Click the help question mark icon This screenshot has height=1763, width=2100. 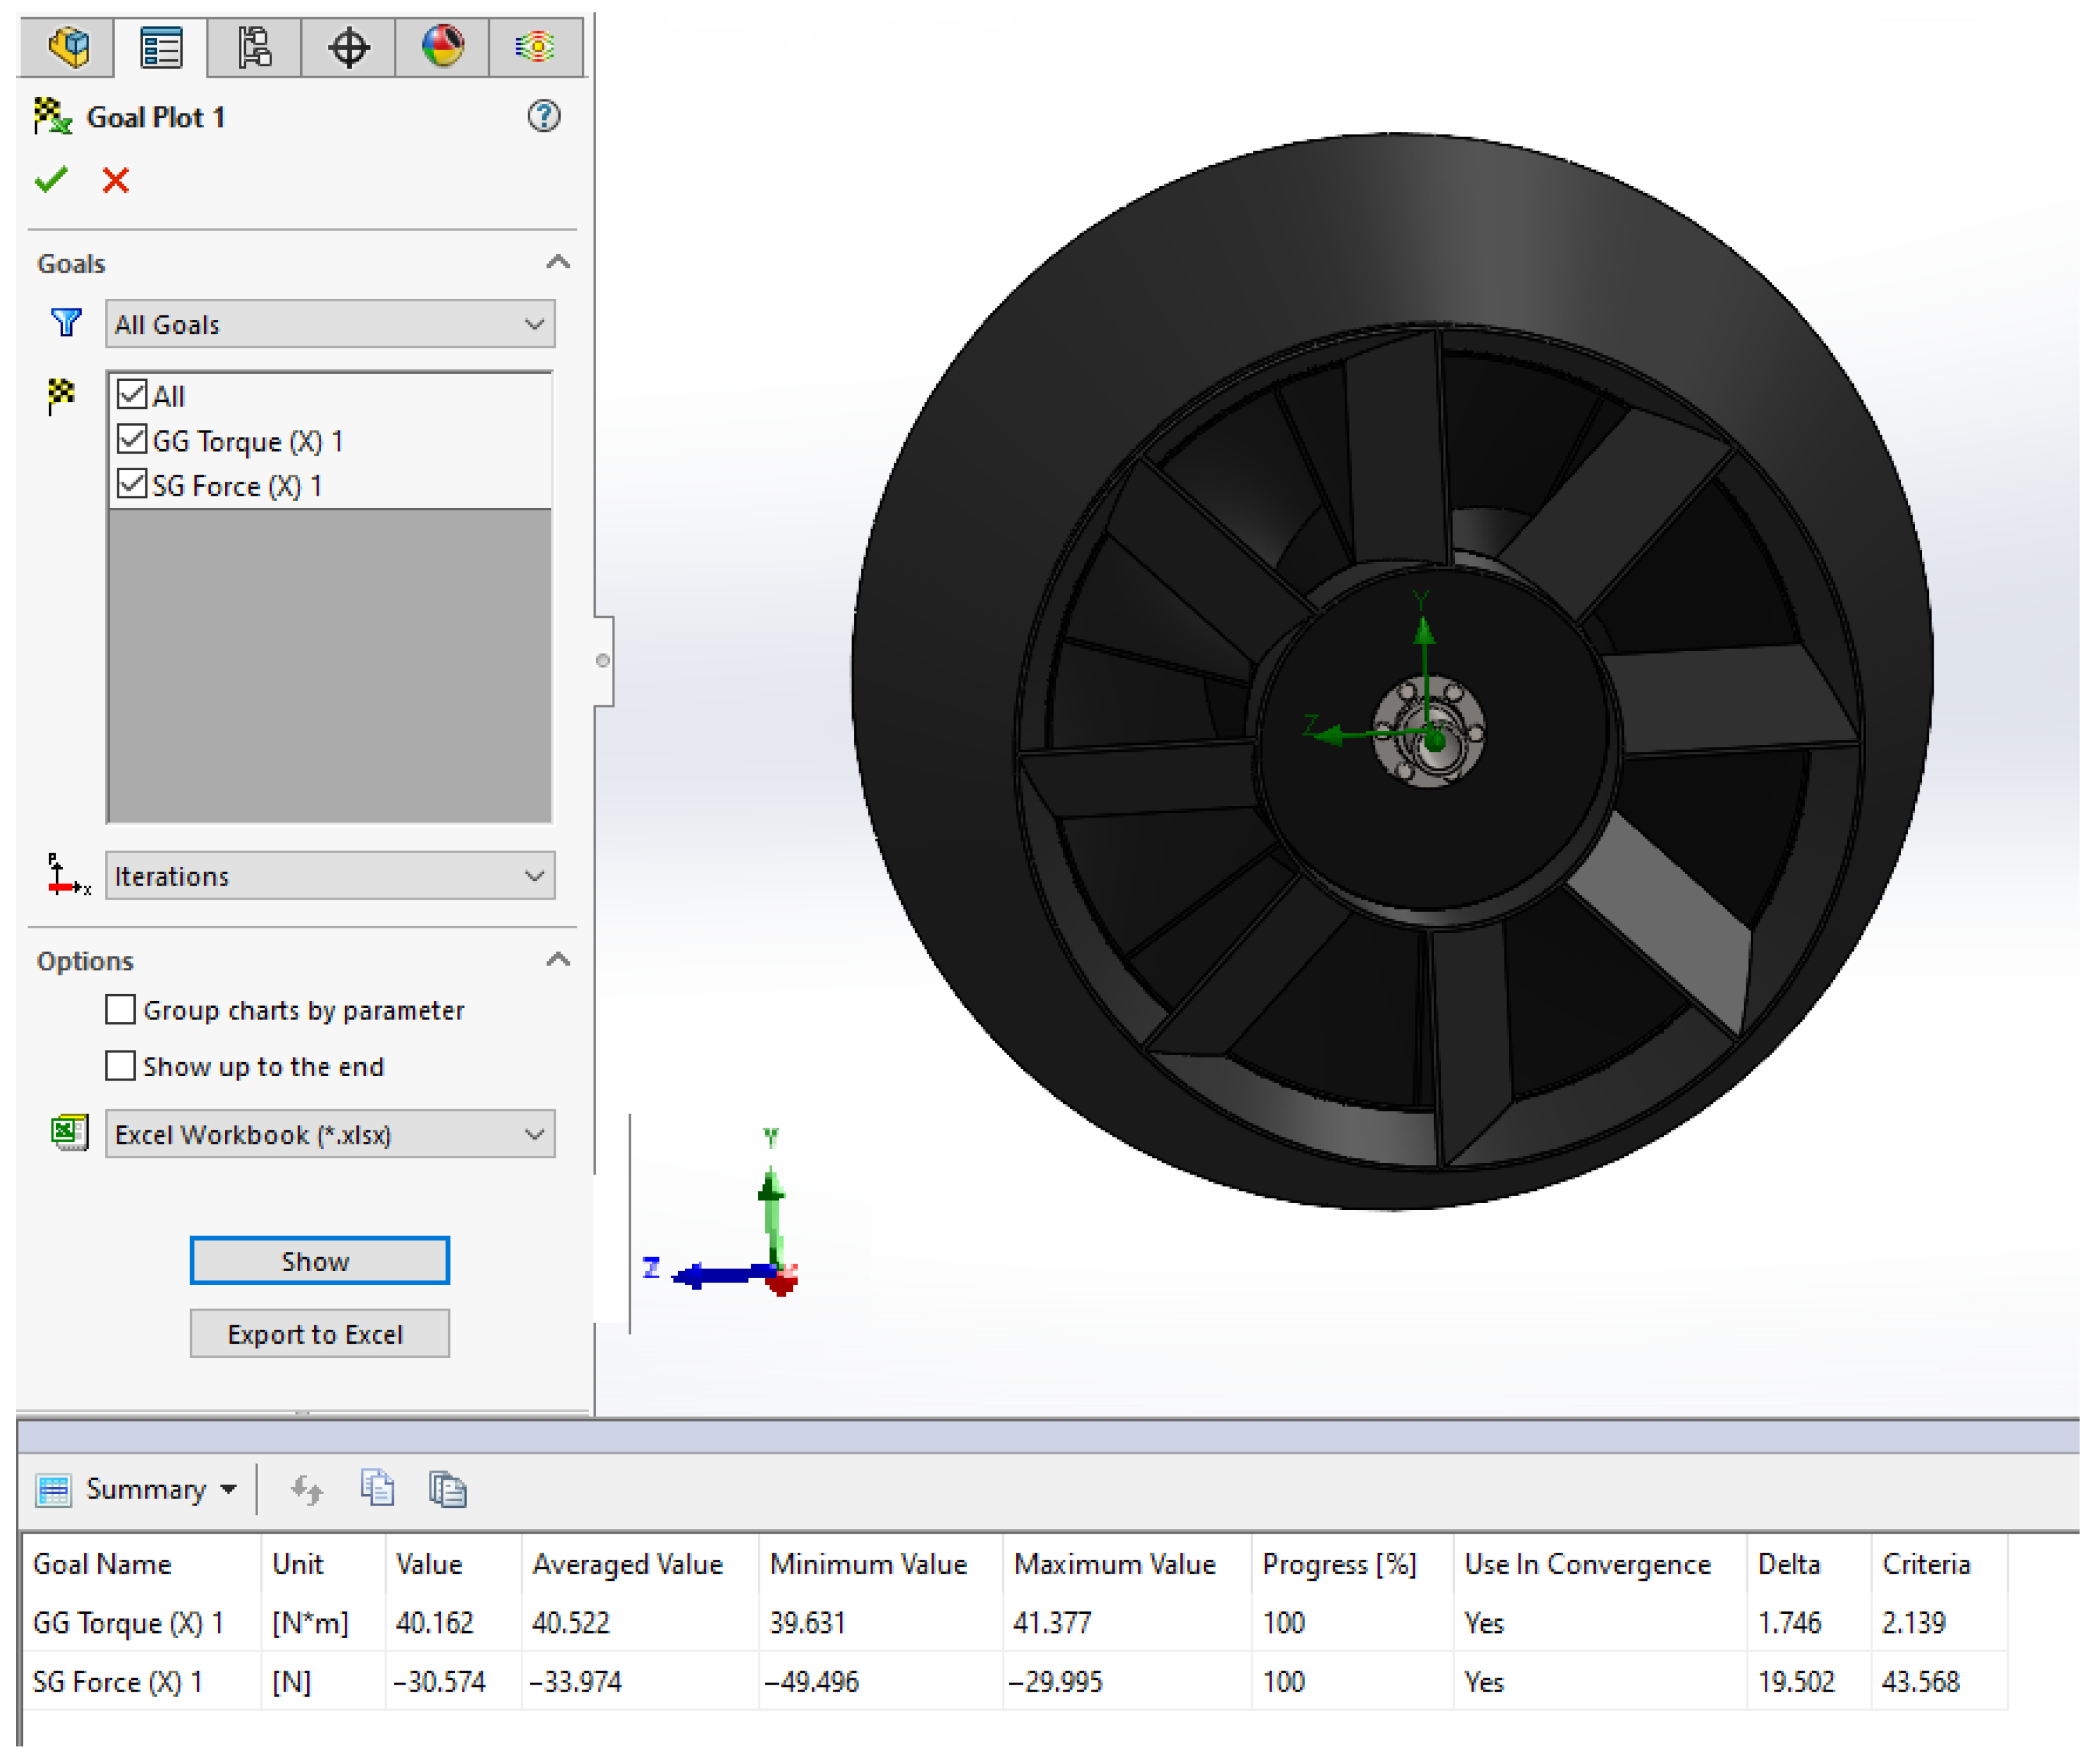point(544,117)
